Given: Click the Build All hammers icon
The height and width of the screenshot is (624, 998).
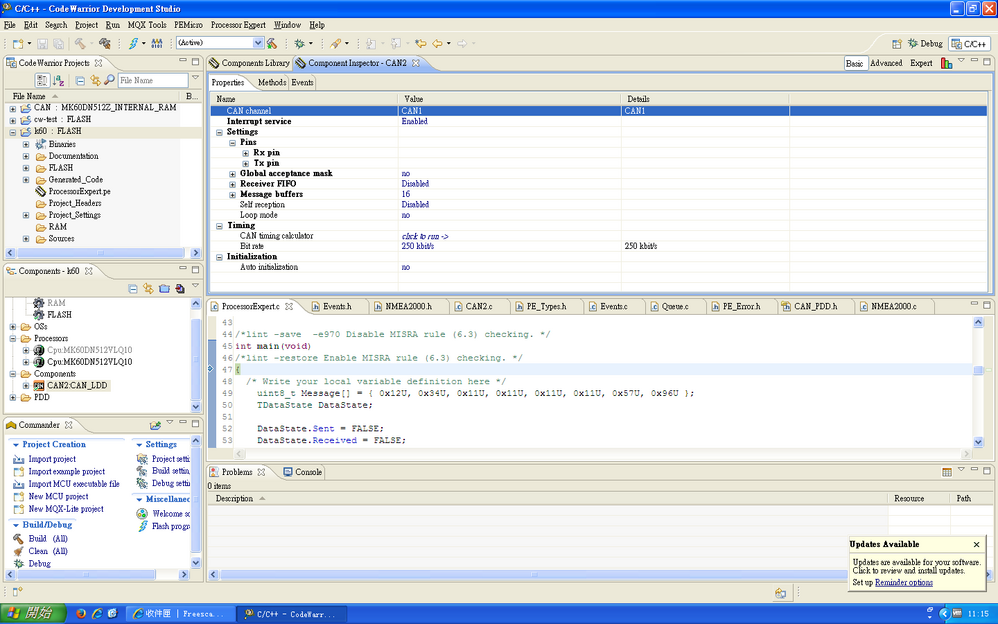Looking at the screenshot, I should (104, 43).
